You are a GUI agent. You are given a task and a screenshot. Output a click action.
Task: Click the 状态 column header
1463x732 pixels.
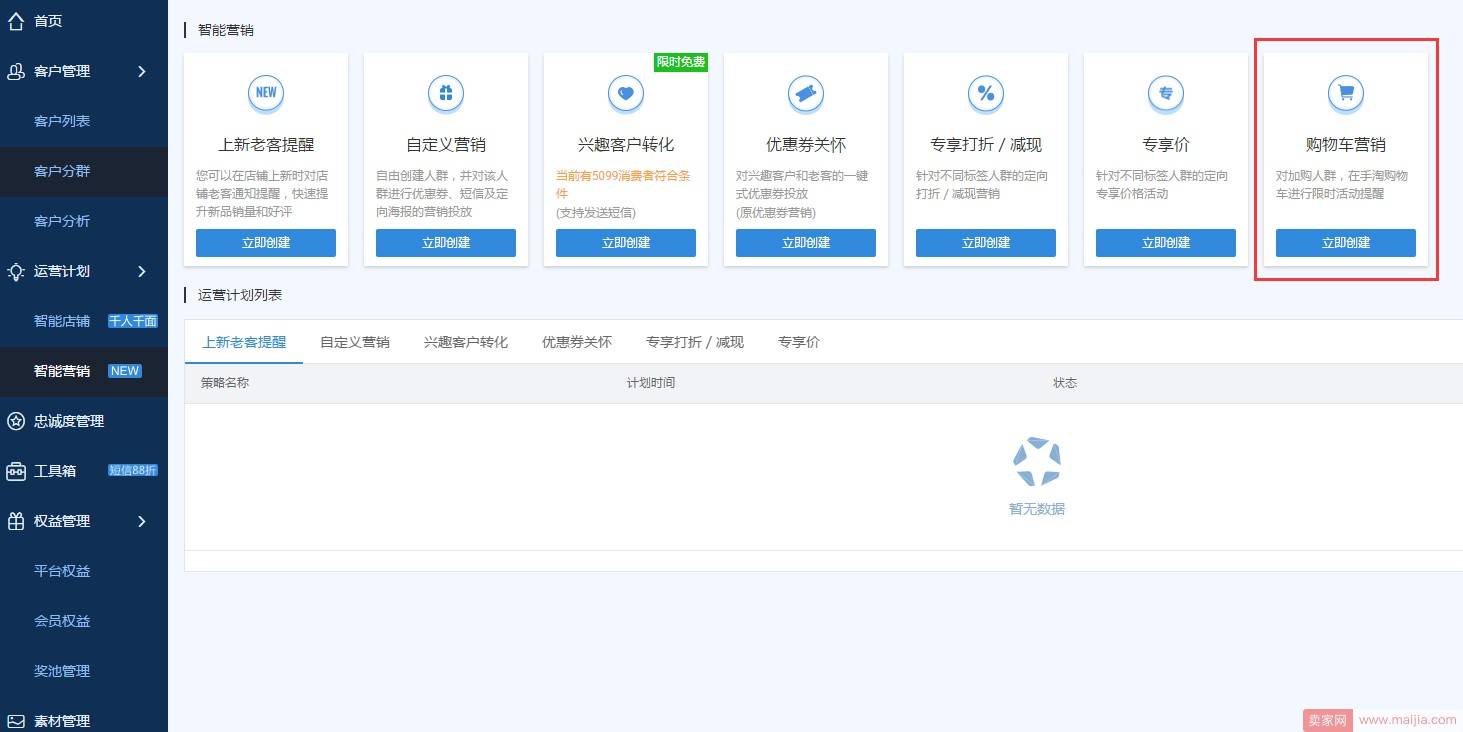1065,383
